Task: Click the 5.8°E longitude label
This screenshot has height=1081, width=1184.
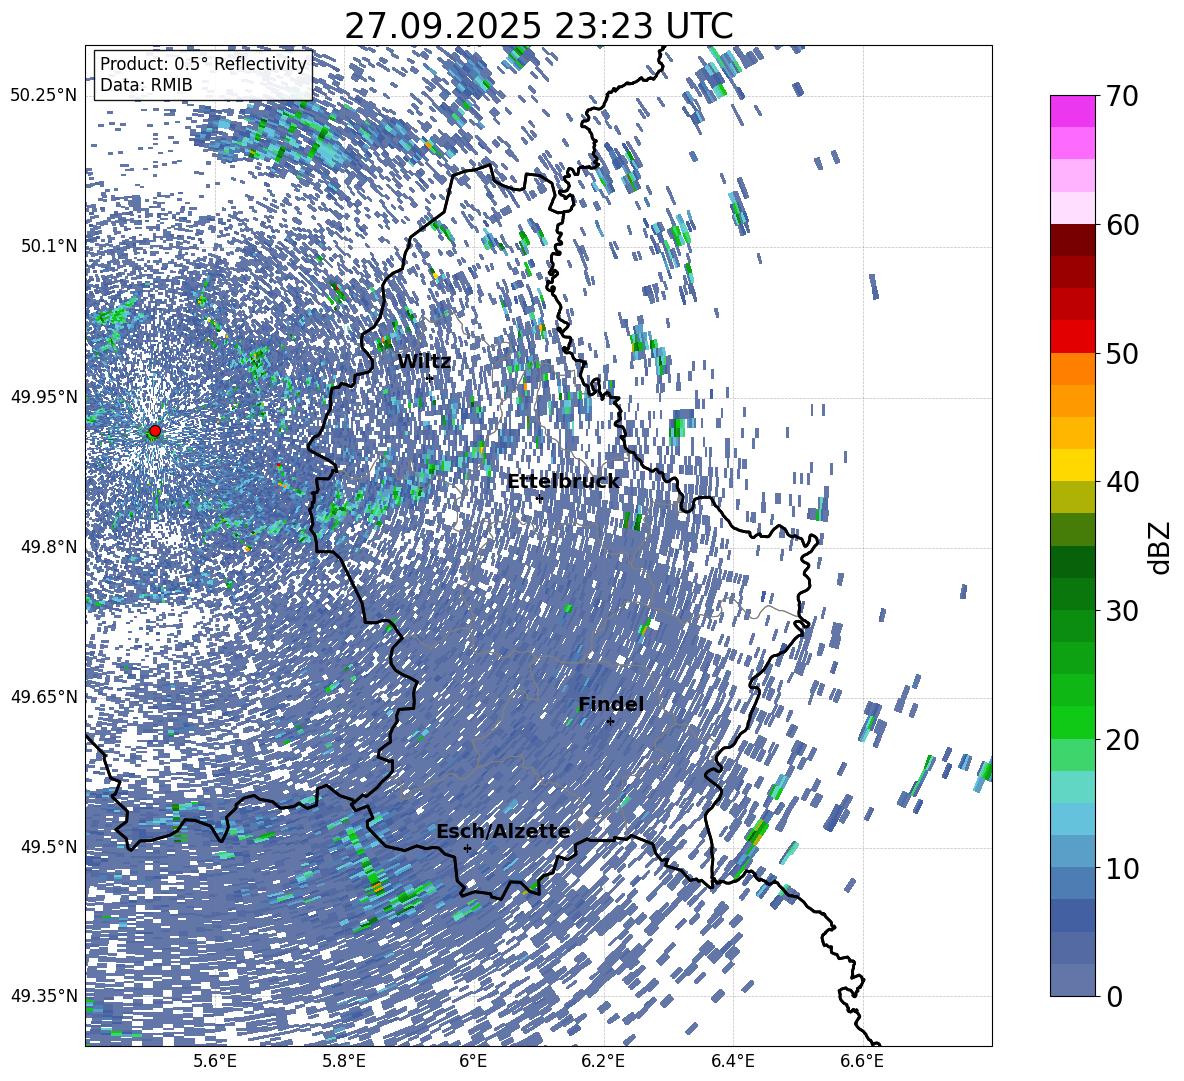Action: [344, 1061]
